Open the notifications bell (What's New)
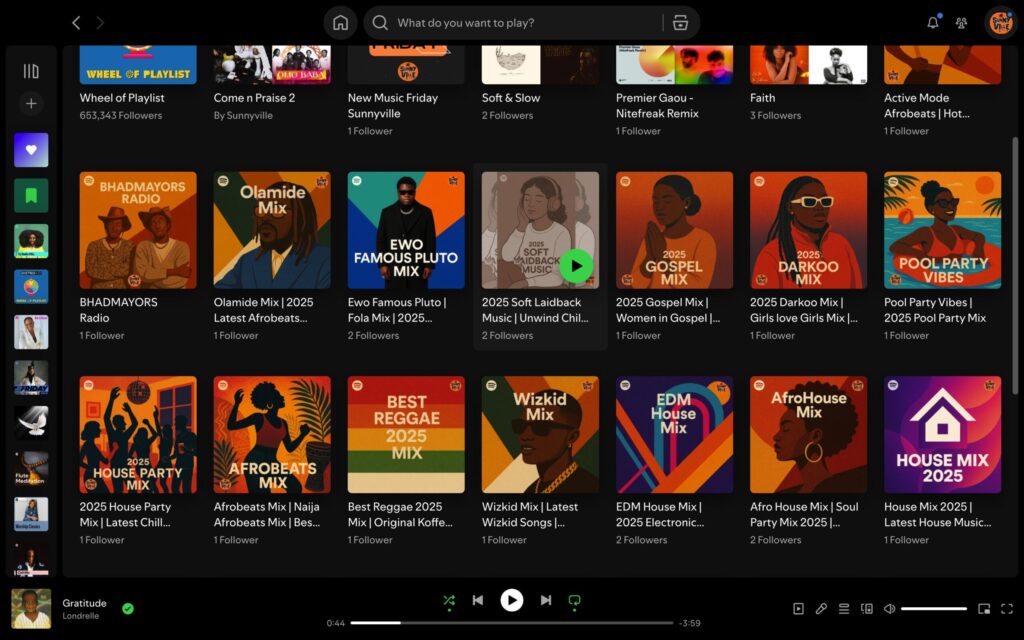Image resolution: width=1024 pixels, height=640 pixels. pyautogui.click(x=933, y=23)
